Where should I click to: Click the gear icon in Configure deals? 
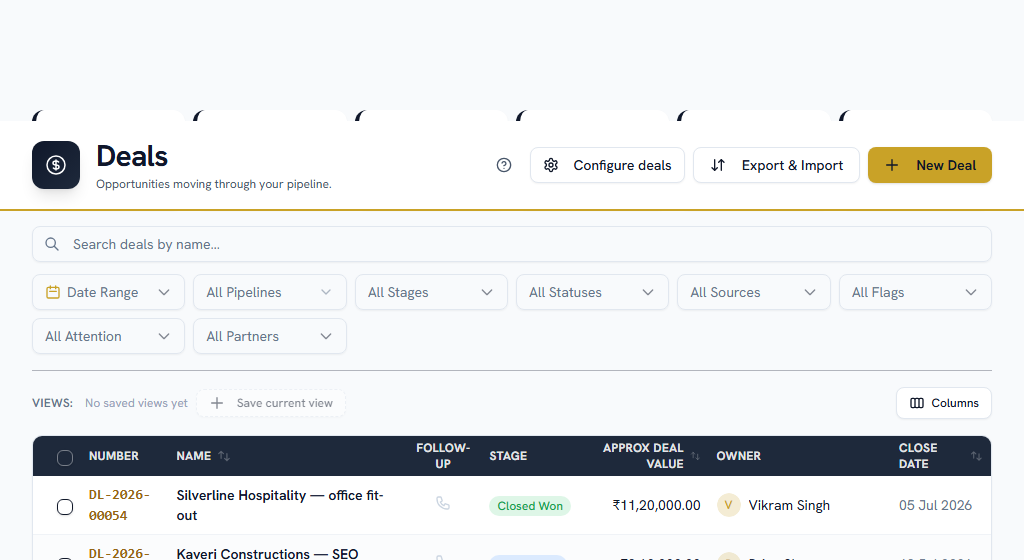551,165
